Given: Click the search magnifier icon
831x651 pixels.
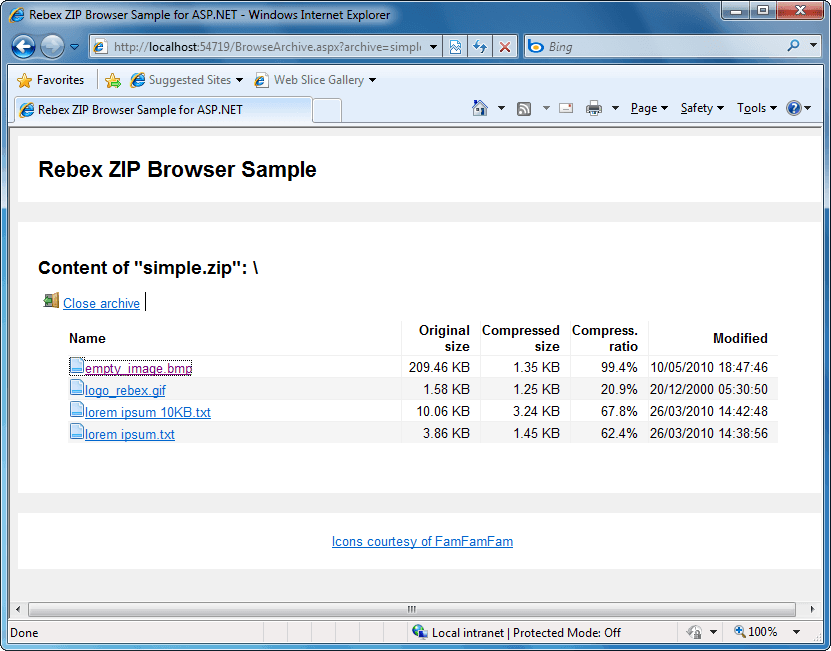Looking at the screenshot, I should [x=793, y=46].
